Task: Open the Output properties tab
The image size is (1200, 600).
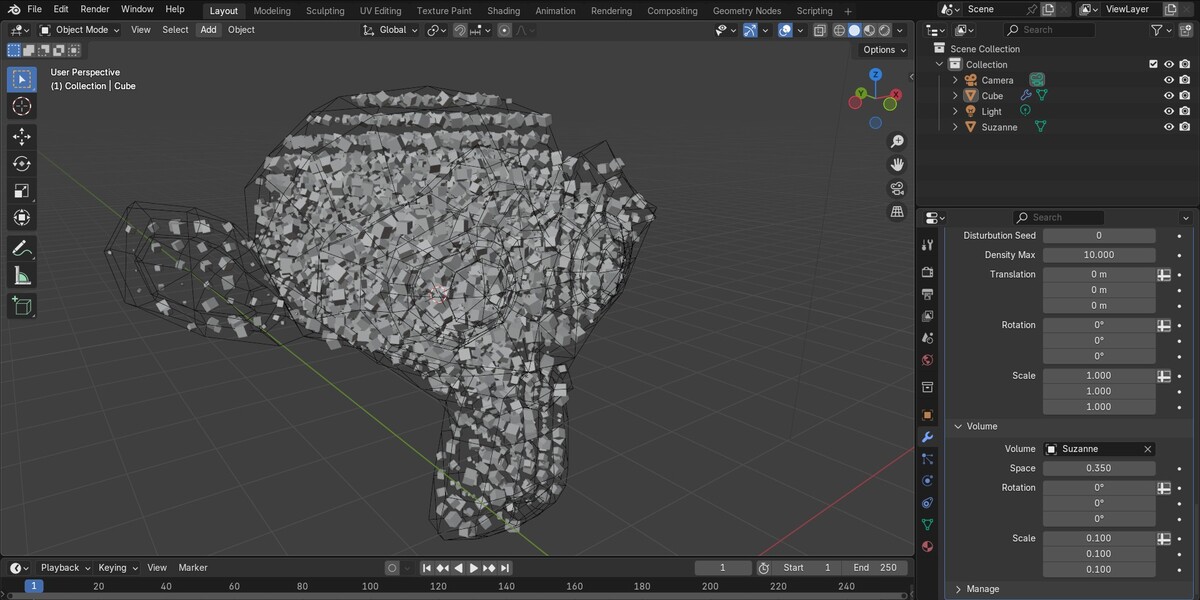Action: coord(927,294)
